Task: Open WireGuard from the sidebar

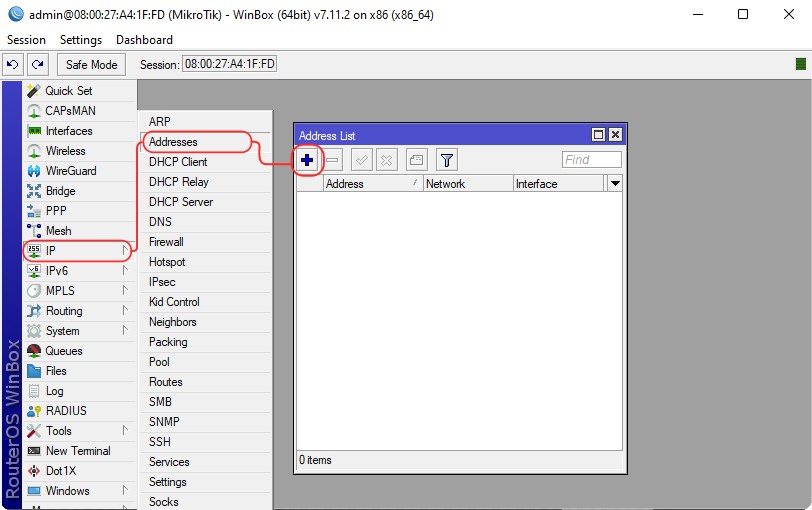Action: pyautogui.click(x=70, y=171)
